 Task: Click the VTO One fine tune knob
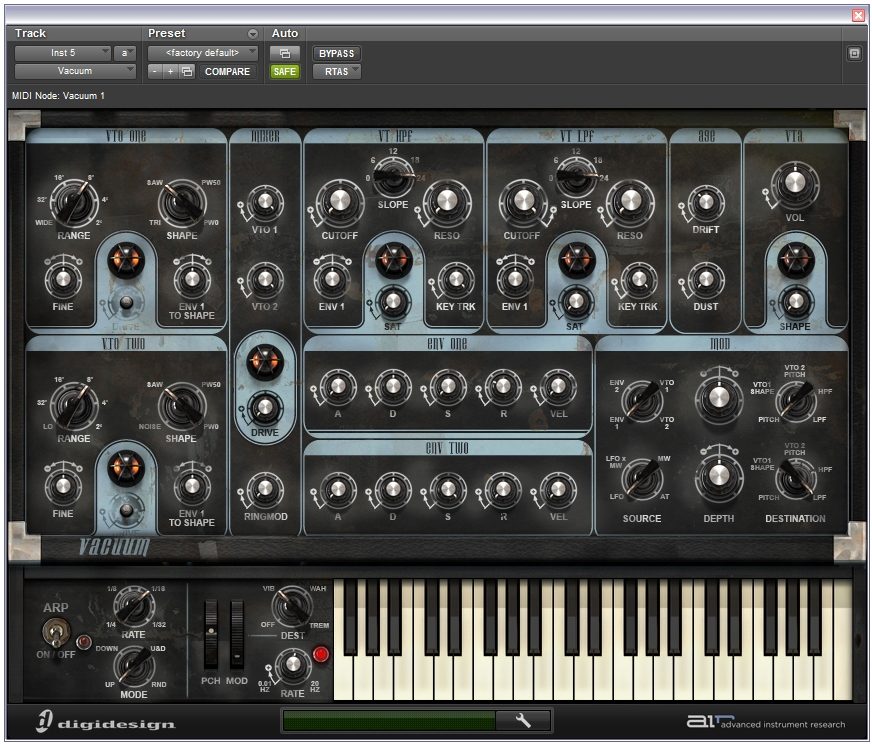[x=63, y=279]
